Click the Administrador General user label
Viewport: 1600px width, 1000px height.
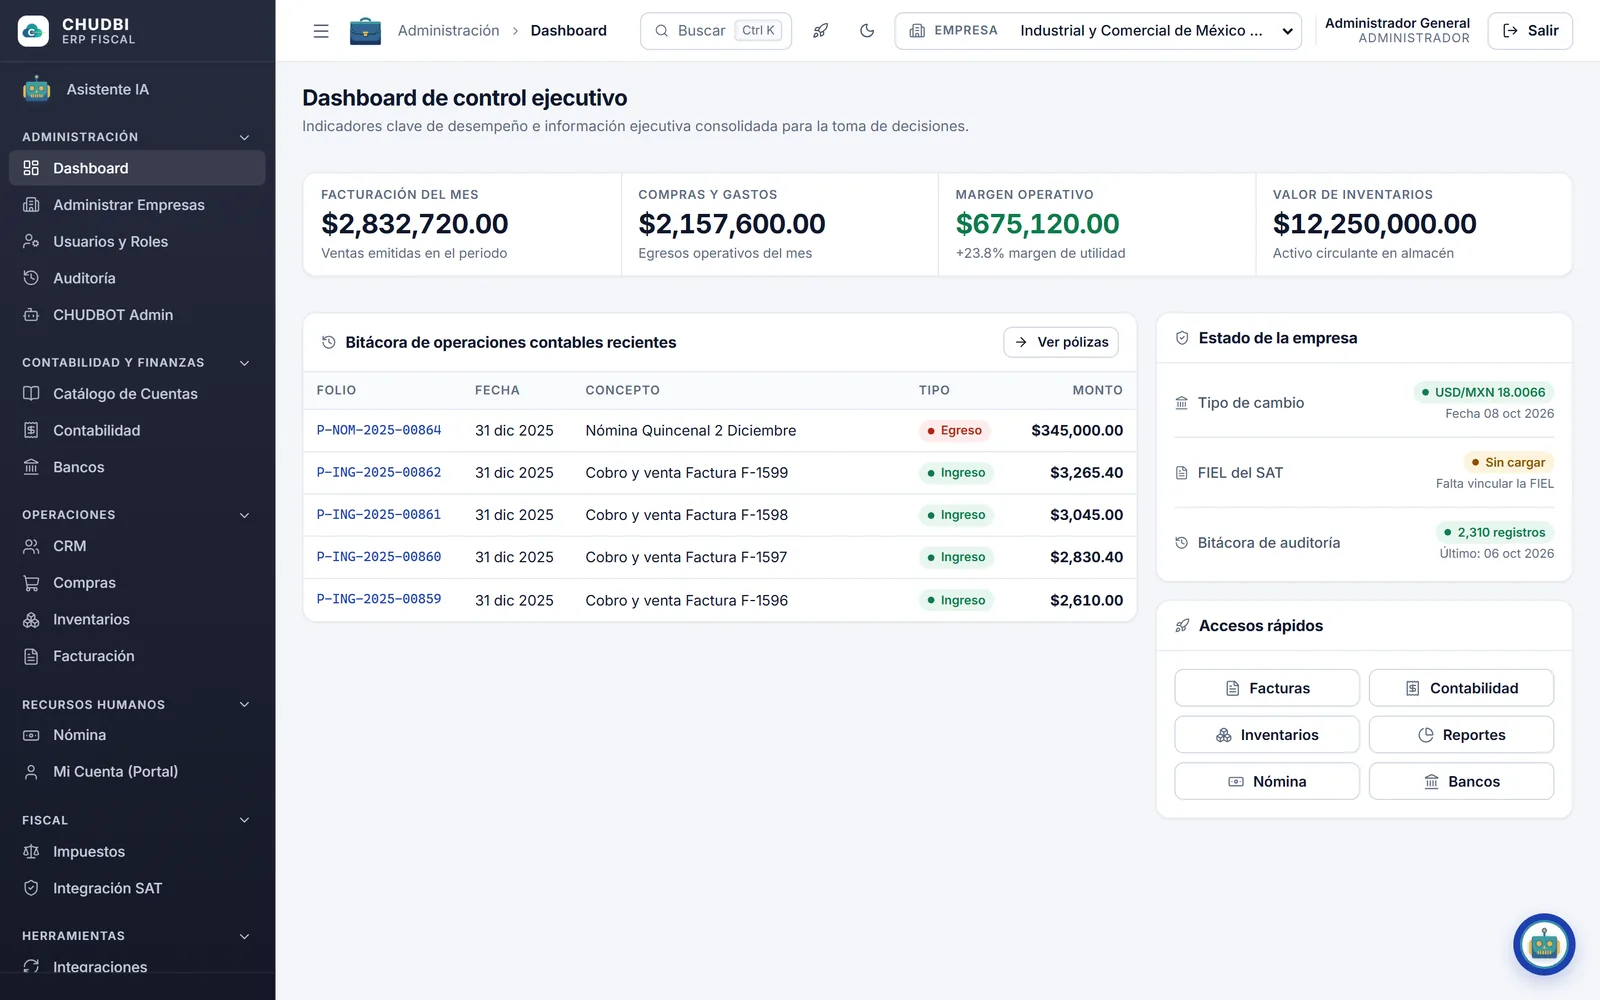1397,23
